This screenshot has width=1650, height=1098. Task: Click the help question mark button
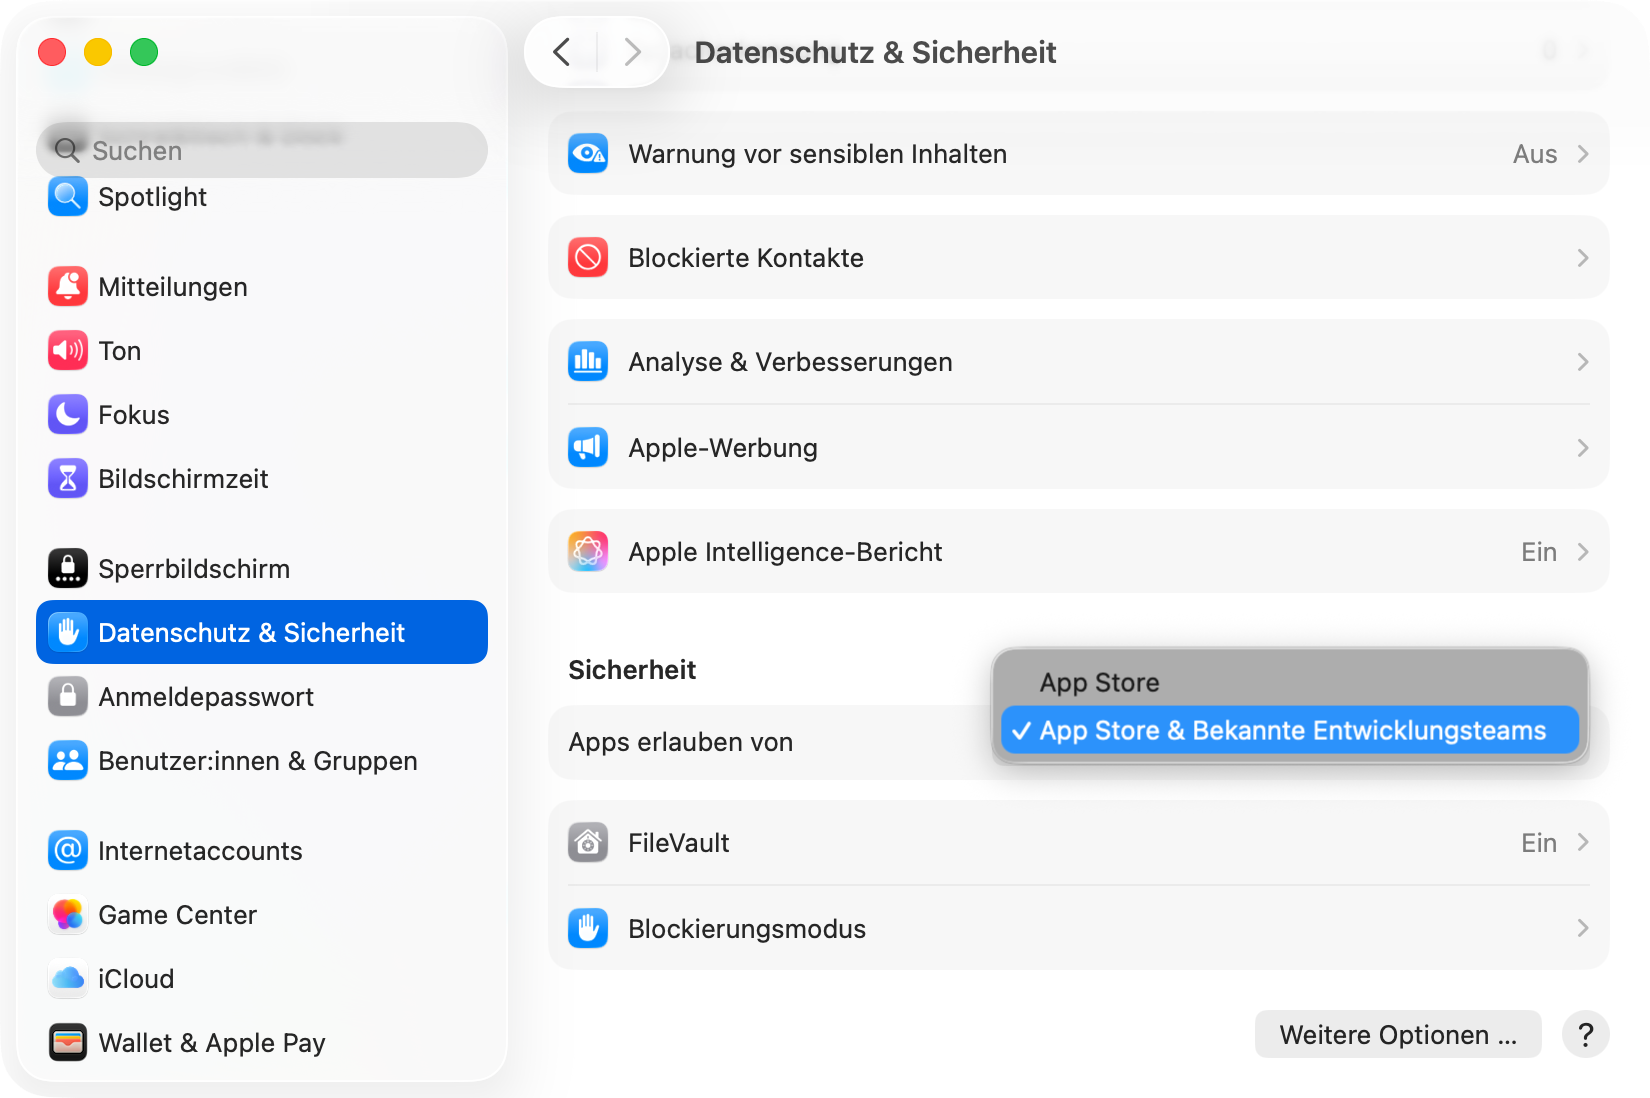tap(1585, 1035)
